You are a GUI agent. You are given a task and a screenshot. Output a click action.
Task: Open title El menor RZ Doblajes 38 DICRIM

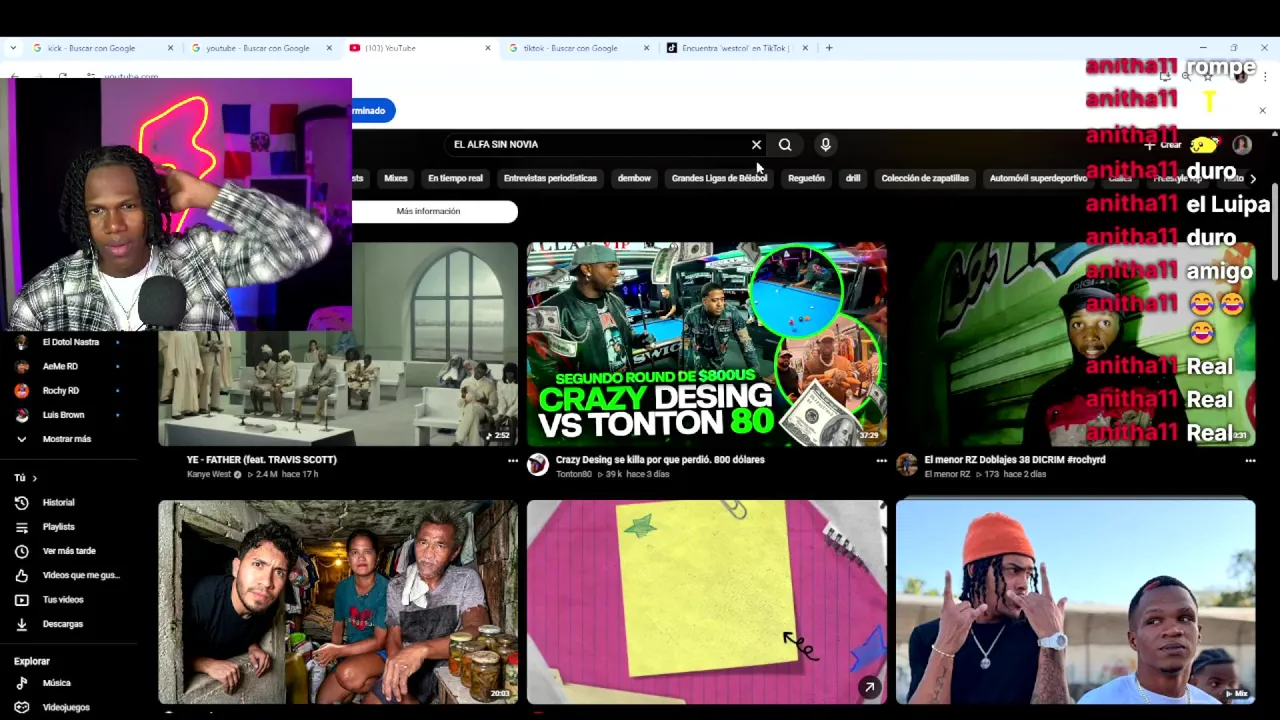click(x=1014, y=460)
